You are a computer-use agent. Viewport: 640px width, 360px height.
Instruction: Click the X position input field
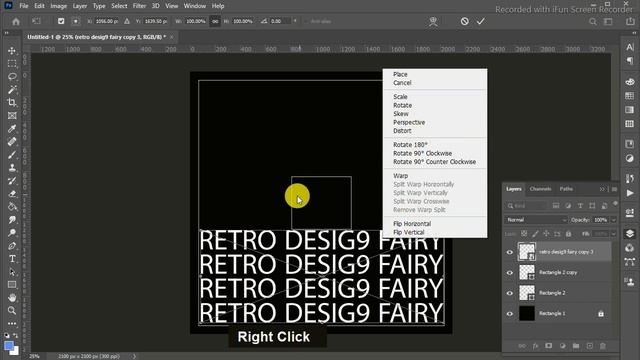click(x=107, y=21)
